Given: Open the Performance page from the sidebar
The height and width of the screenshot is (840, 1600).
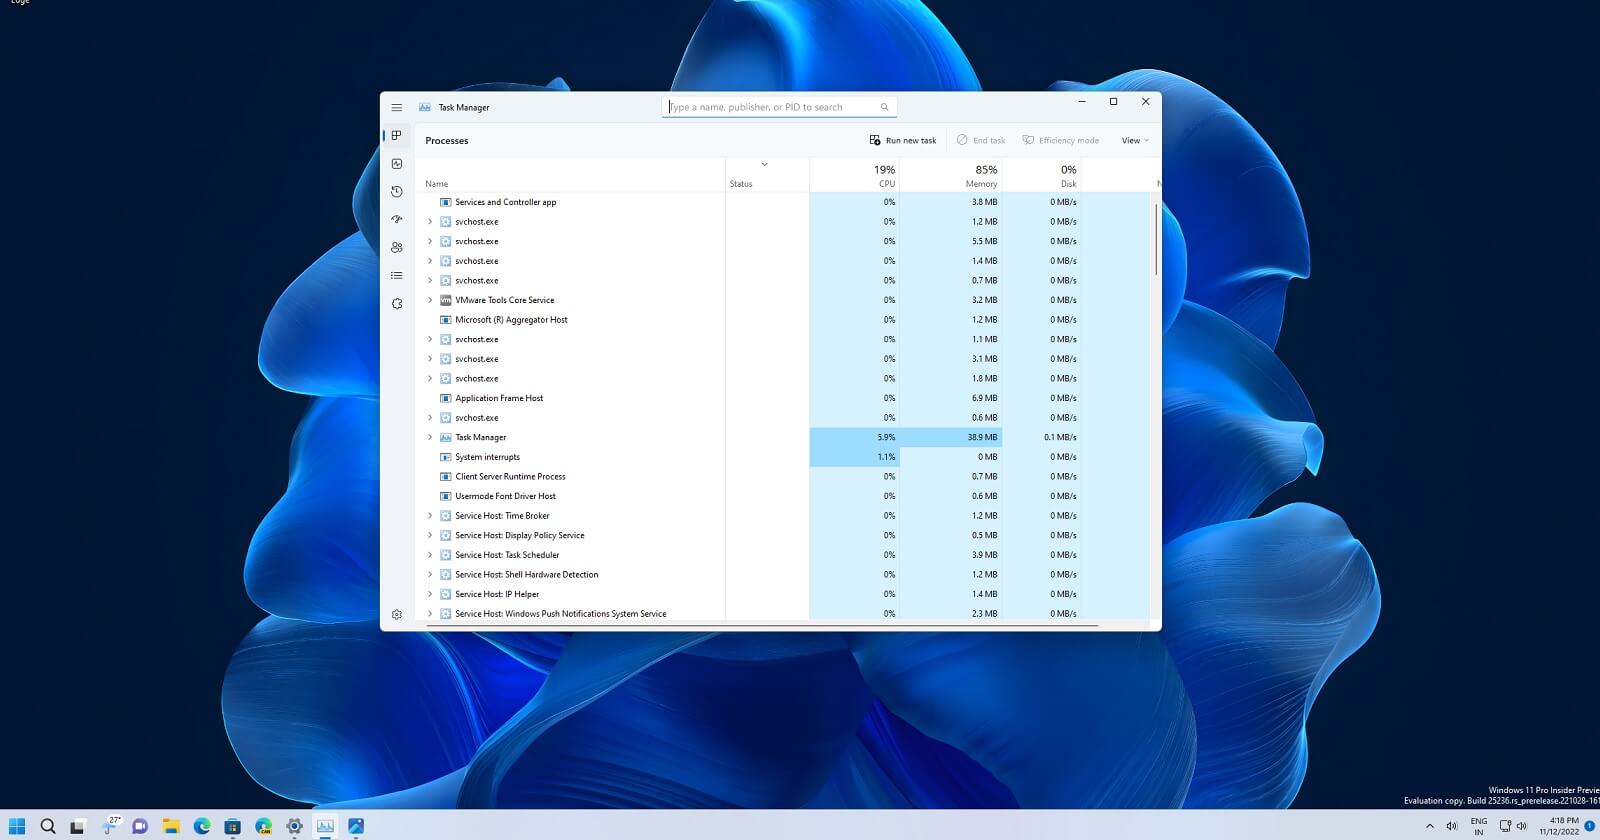Looking at the screenshot, I should coord(397,163).
